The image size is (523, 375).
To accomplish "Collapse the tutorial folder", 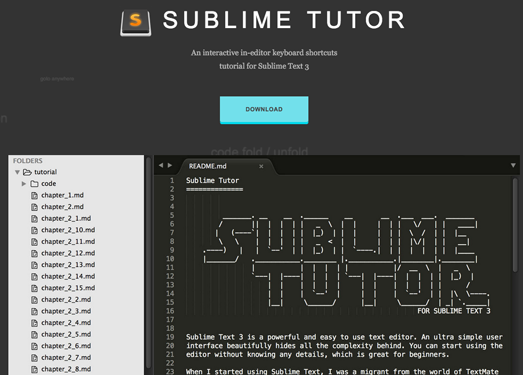I will click(x=17, y=172).
